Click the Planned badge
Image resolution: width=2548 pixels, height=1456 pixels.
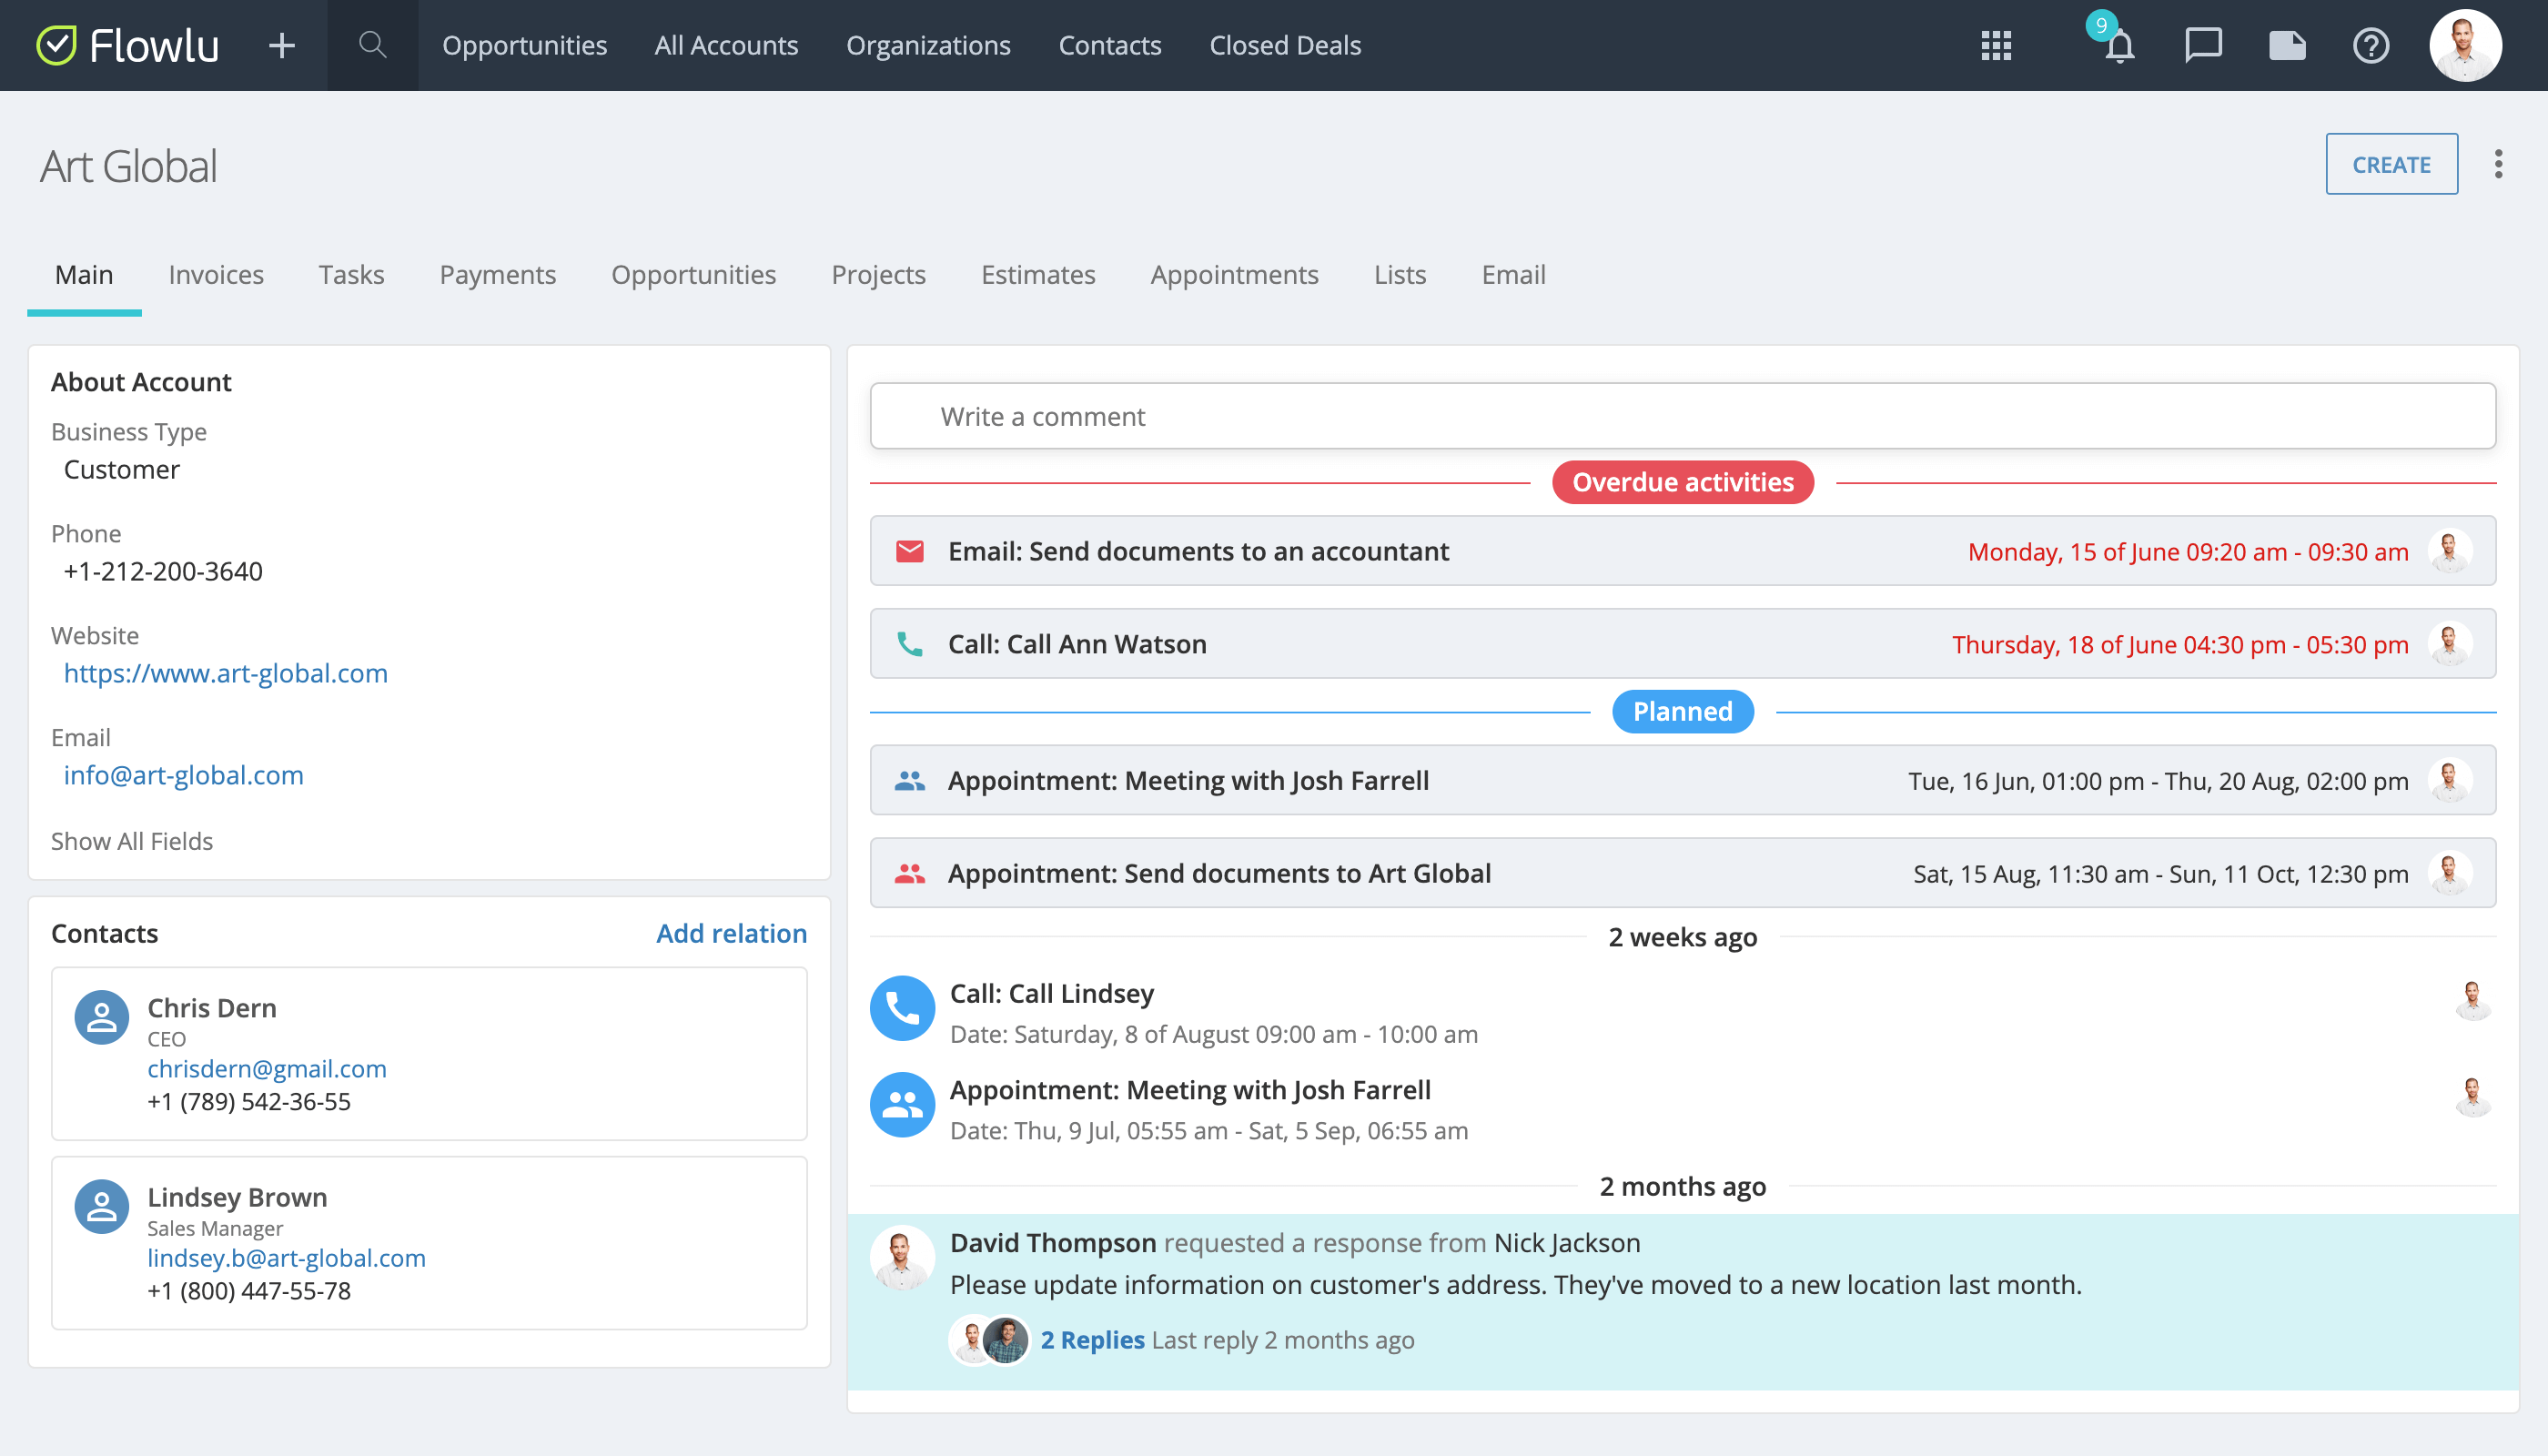tap(1682, 711)
